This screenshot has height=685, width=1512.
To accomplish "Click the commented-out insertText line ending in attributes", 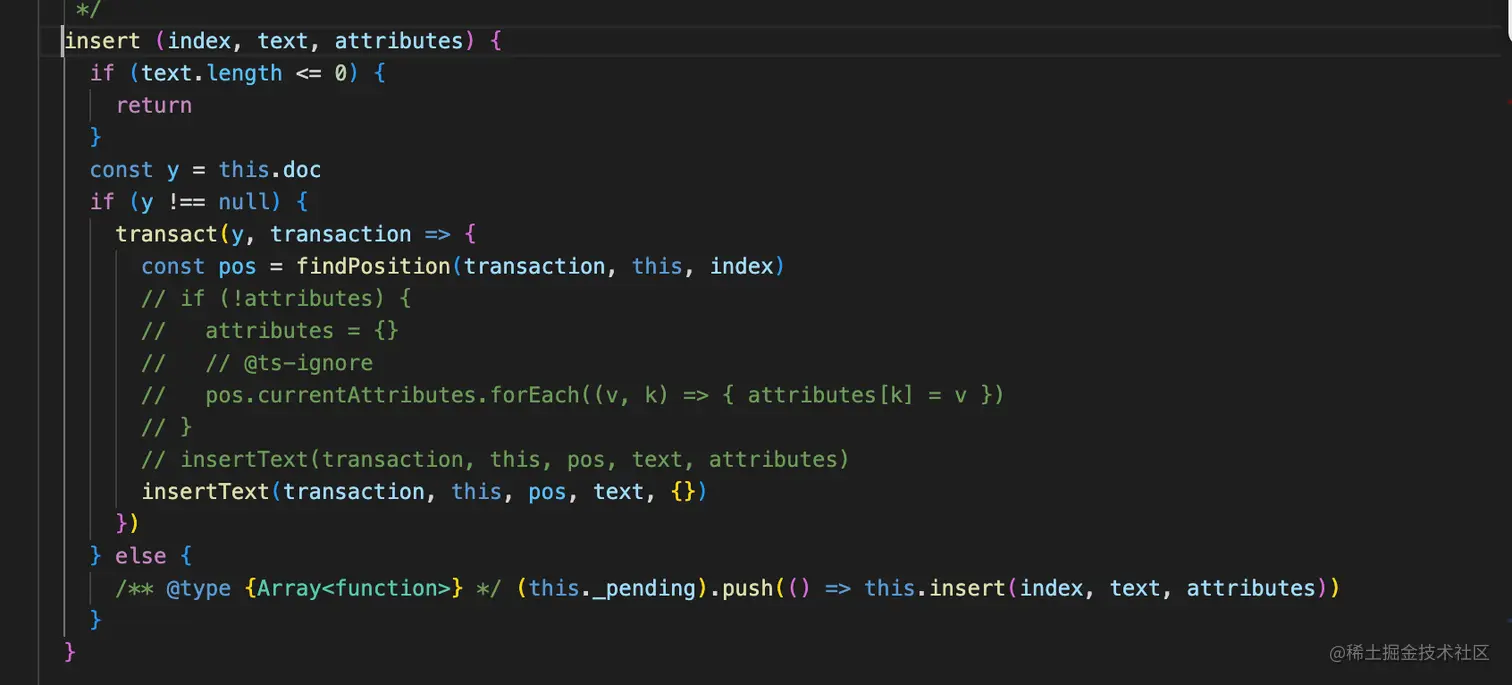I will tap(495, 459).
